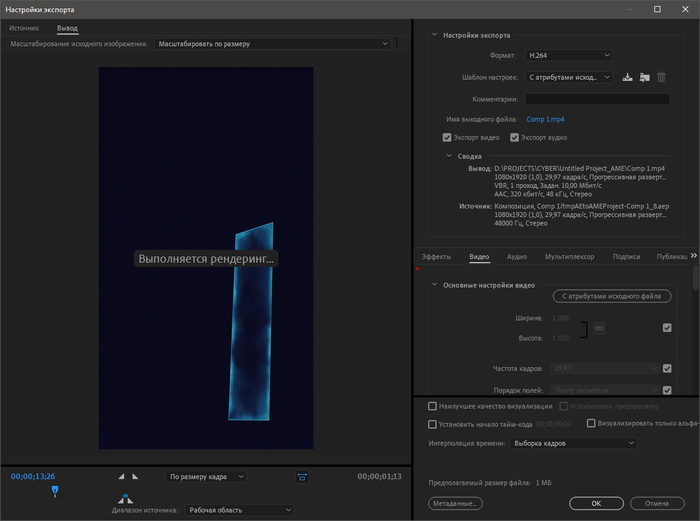700x521 pixels.
Task: Click the aspect ratio correction icon
Action: [x=302, y=477]
